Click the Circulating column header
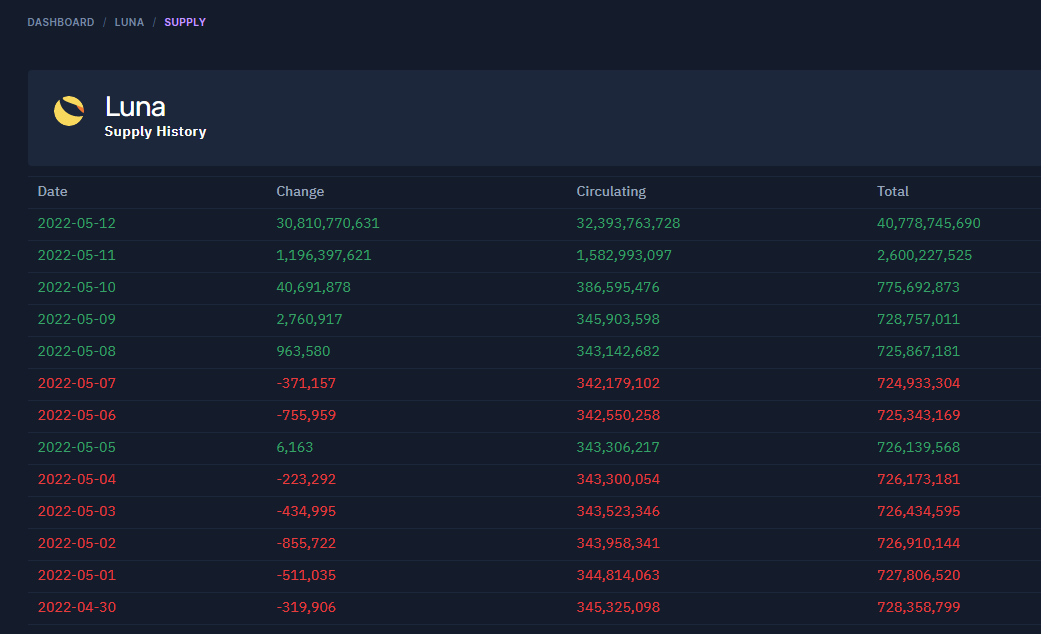This screenshot has height=634, width=1041. 611,191
